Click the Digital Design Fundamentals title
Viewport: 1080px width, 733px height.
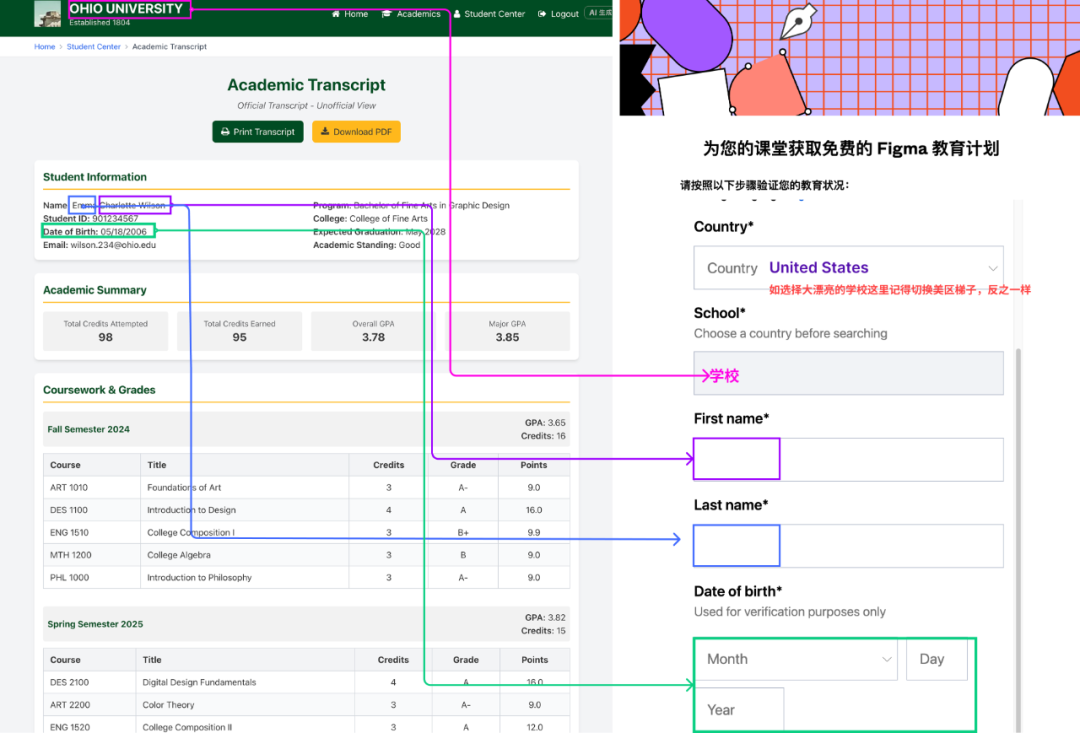(x=199, y=682)
